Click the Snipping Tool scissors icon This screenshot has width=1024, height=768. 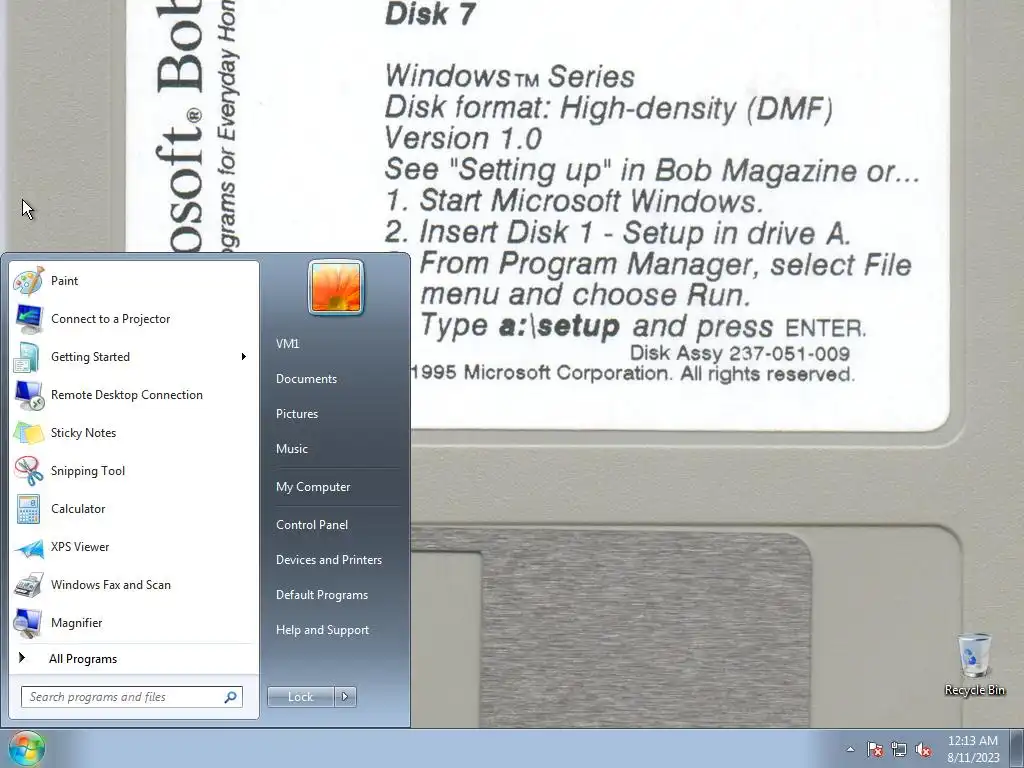[x=29, y=471]
